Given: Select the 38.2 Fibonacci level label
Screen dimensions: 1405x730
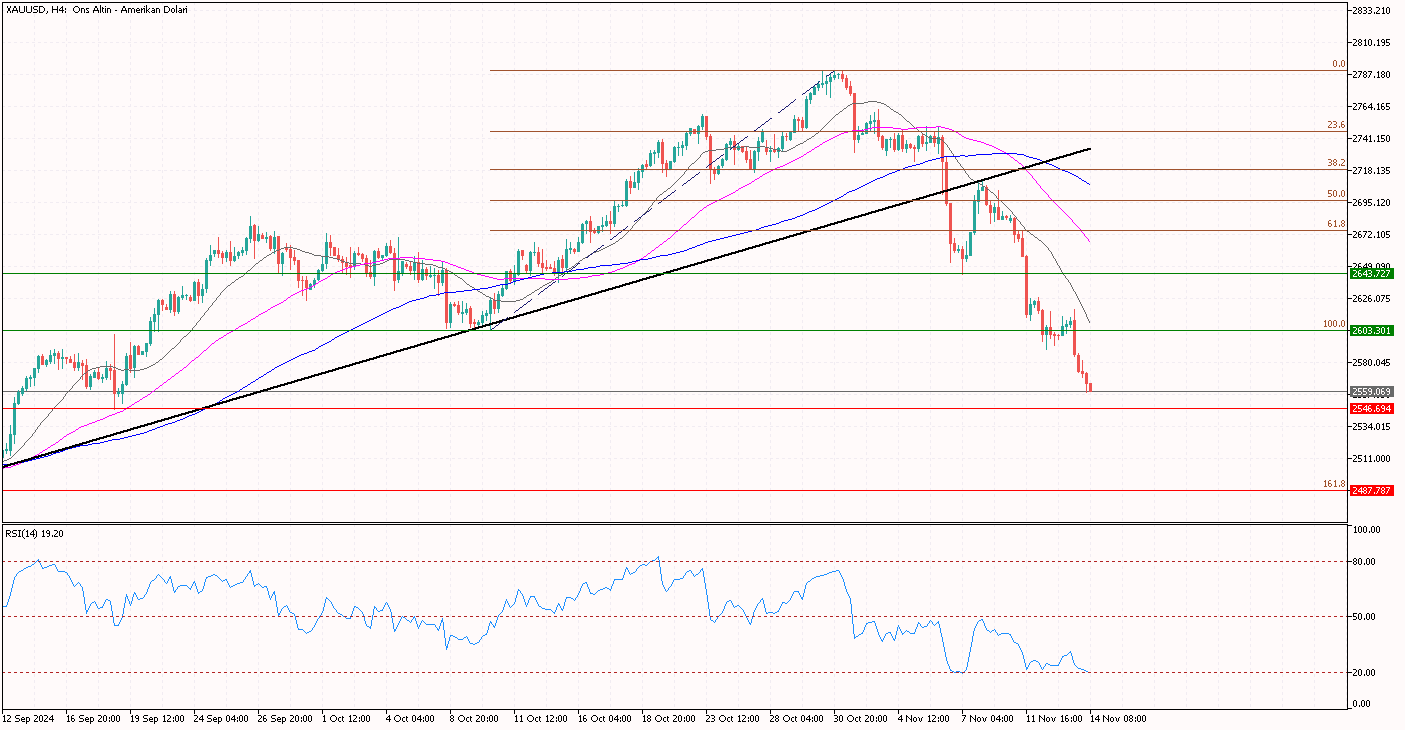Looking at the screenshot, I should [1336, 163].
